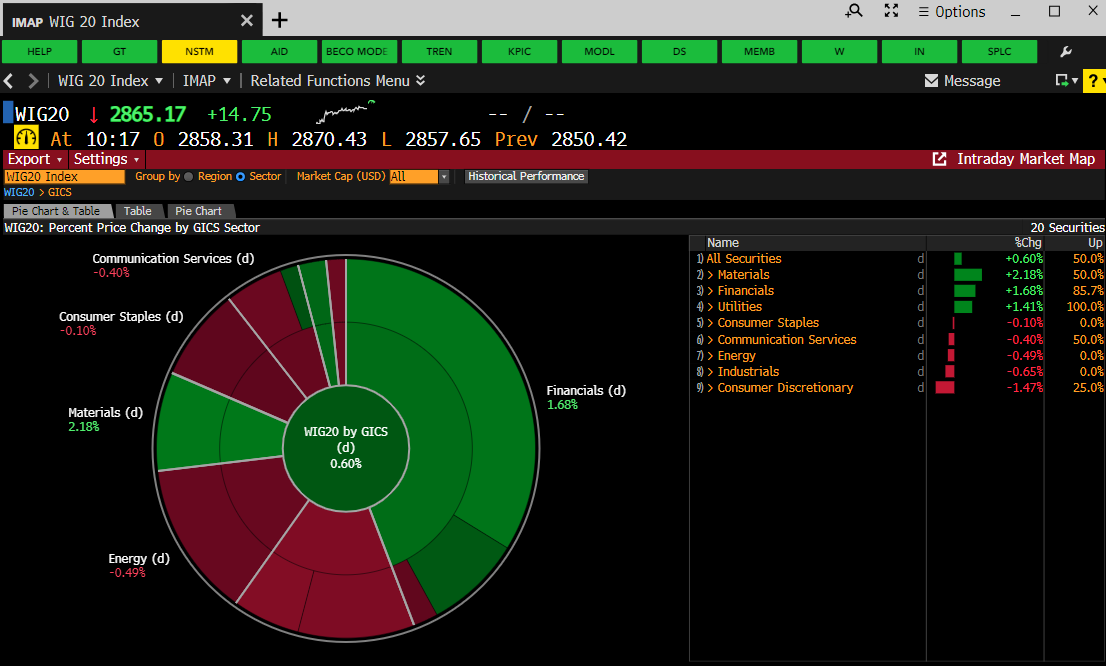This screenshot has height=666, width=1106.
Task: Switch to the Pie Chart tab
Action: [x=198, y=211]
